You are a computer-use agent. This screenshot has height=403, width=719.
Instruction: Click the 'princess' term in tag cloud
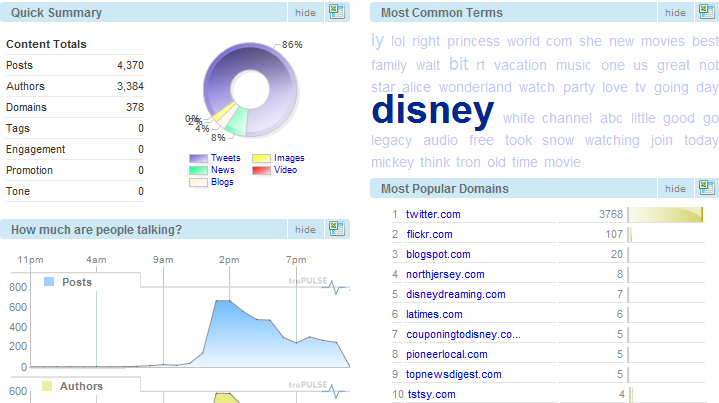pos(474,42)
